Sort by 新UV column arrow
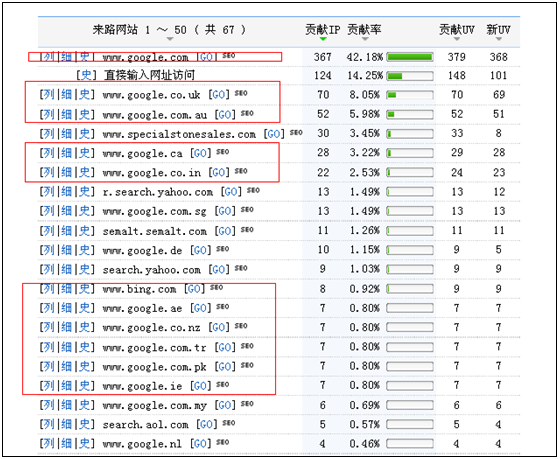Image resolution: width=560 pixels, height=459 pixels. [x=499, y=39]
